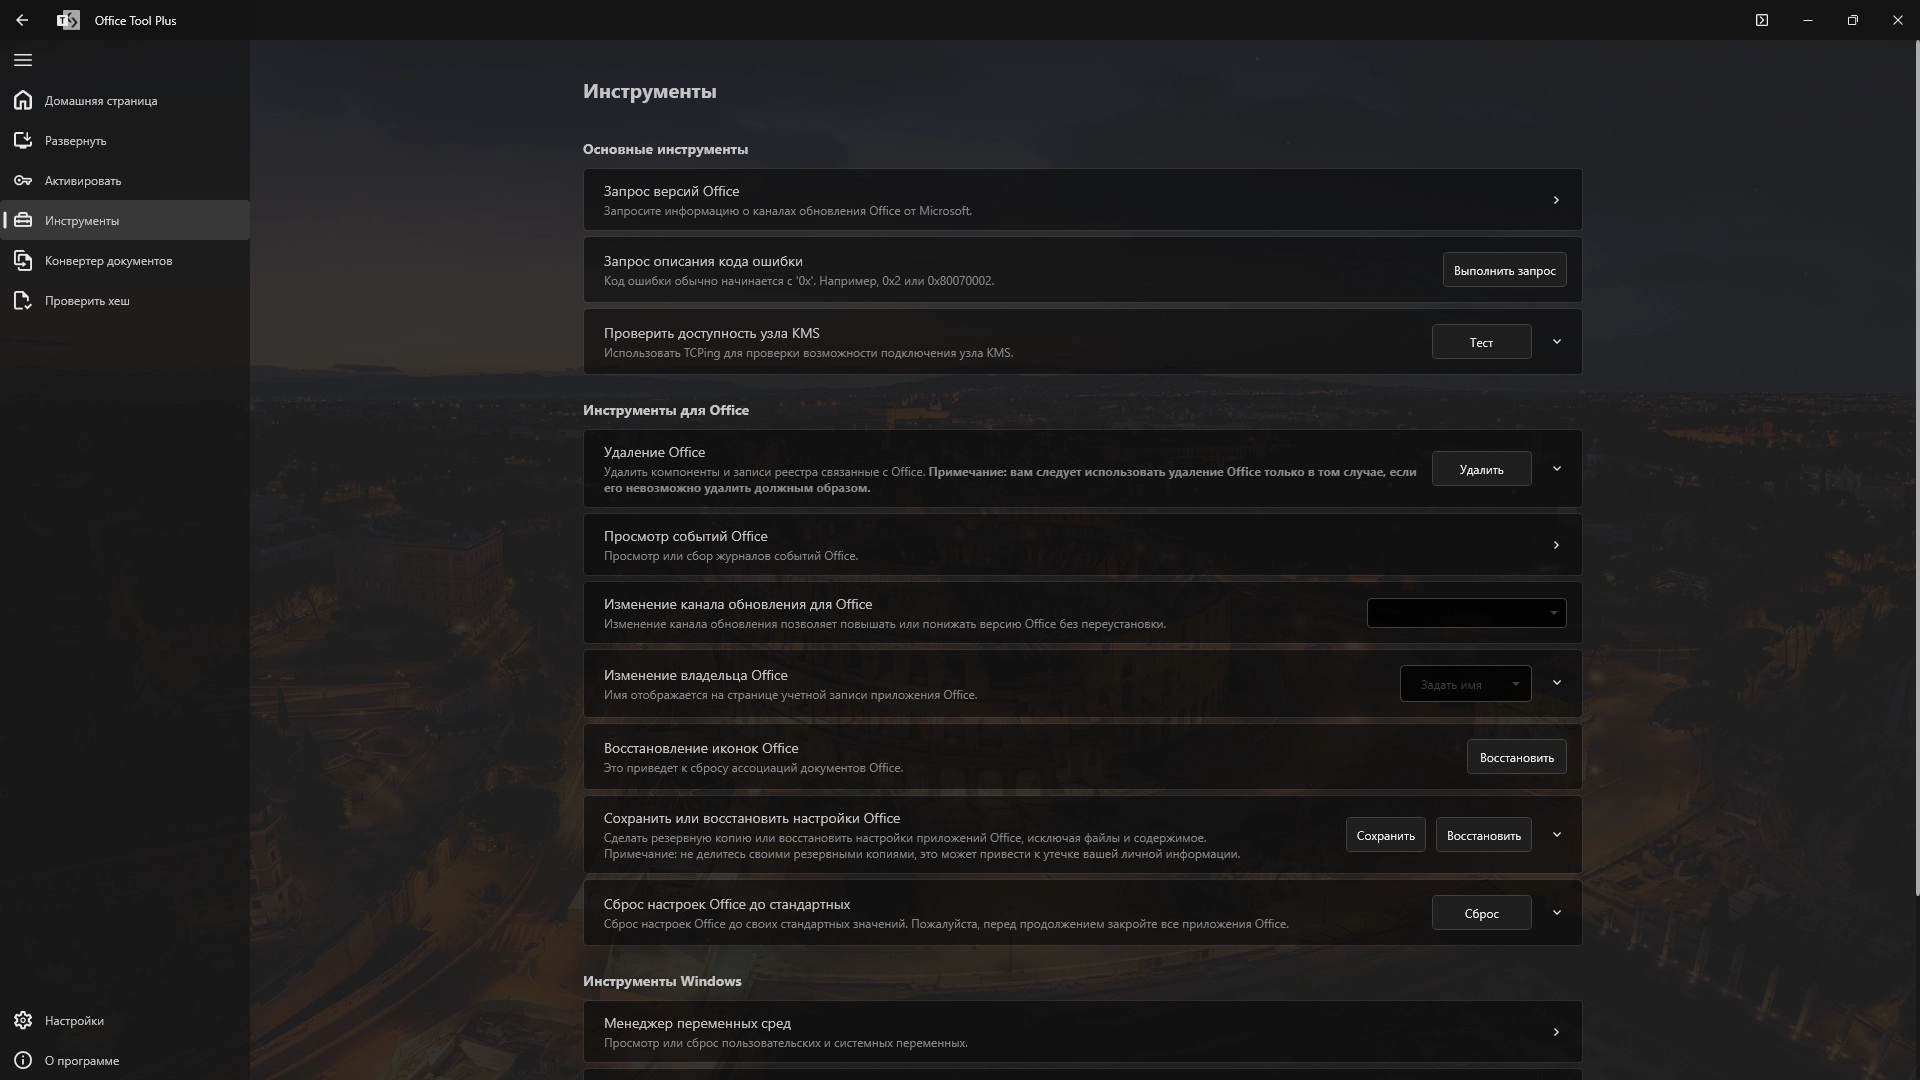
Task: Open the command panel icon in title bar
Action: click(x=1762, y=20)
